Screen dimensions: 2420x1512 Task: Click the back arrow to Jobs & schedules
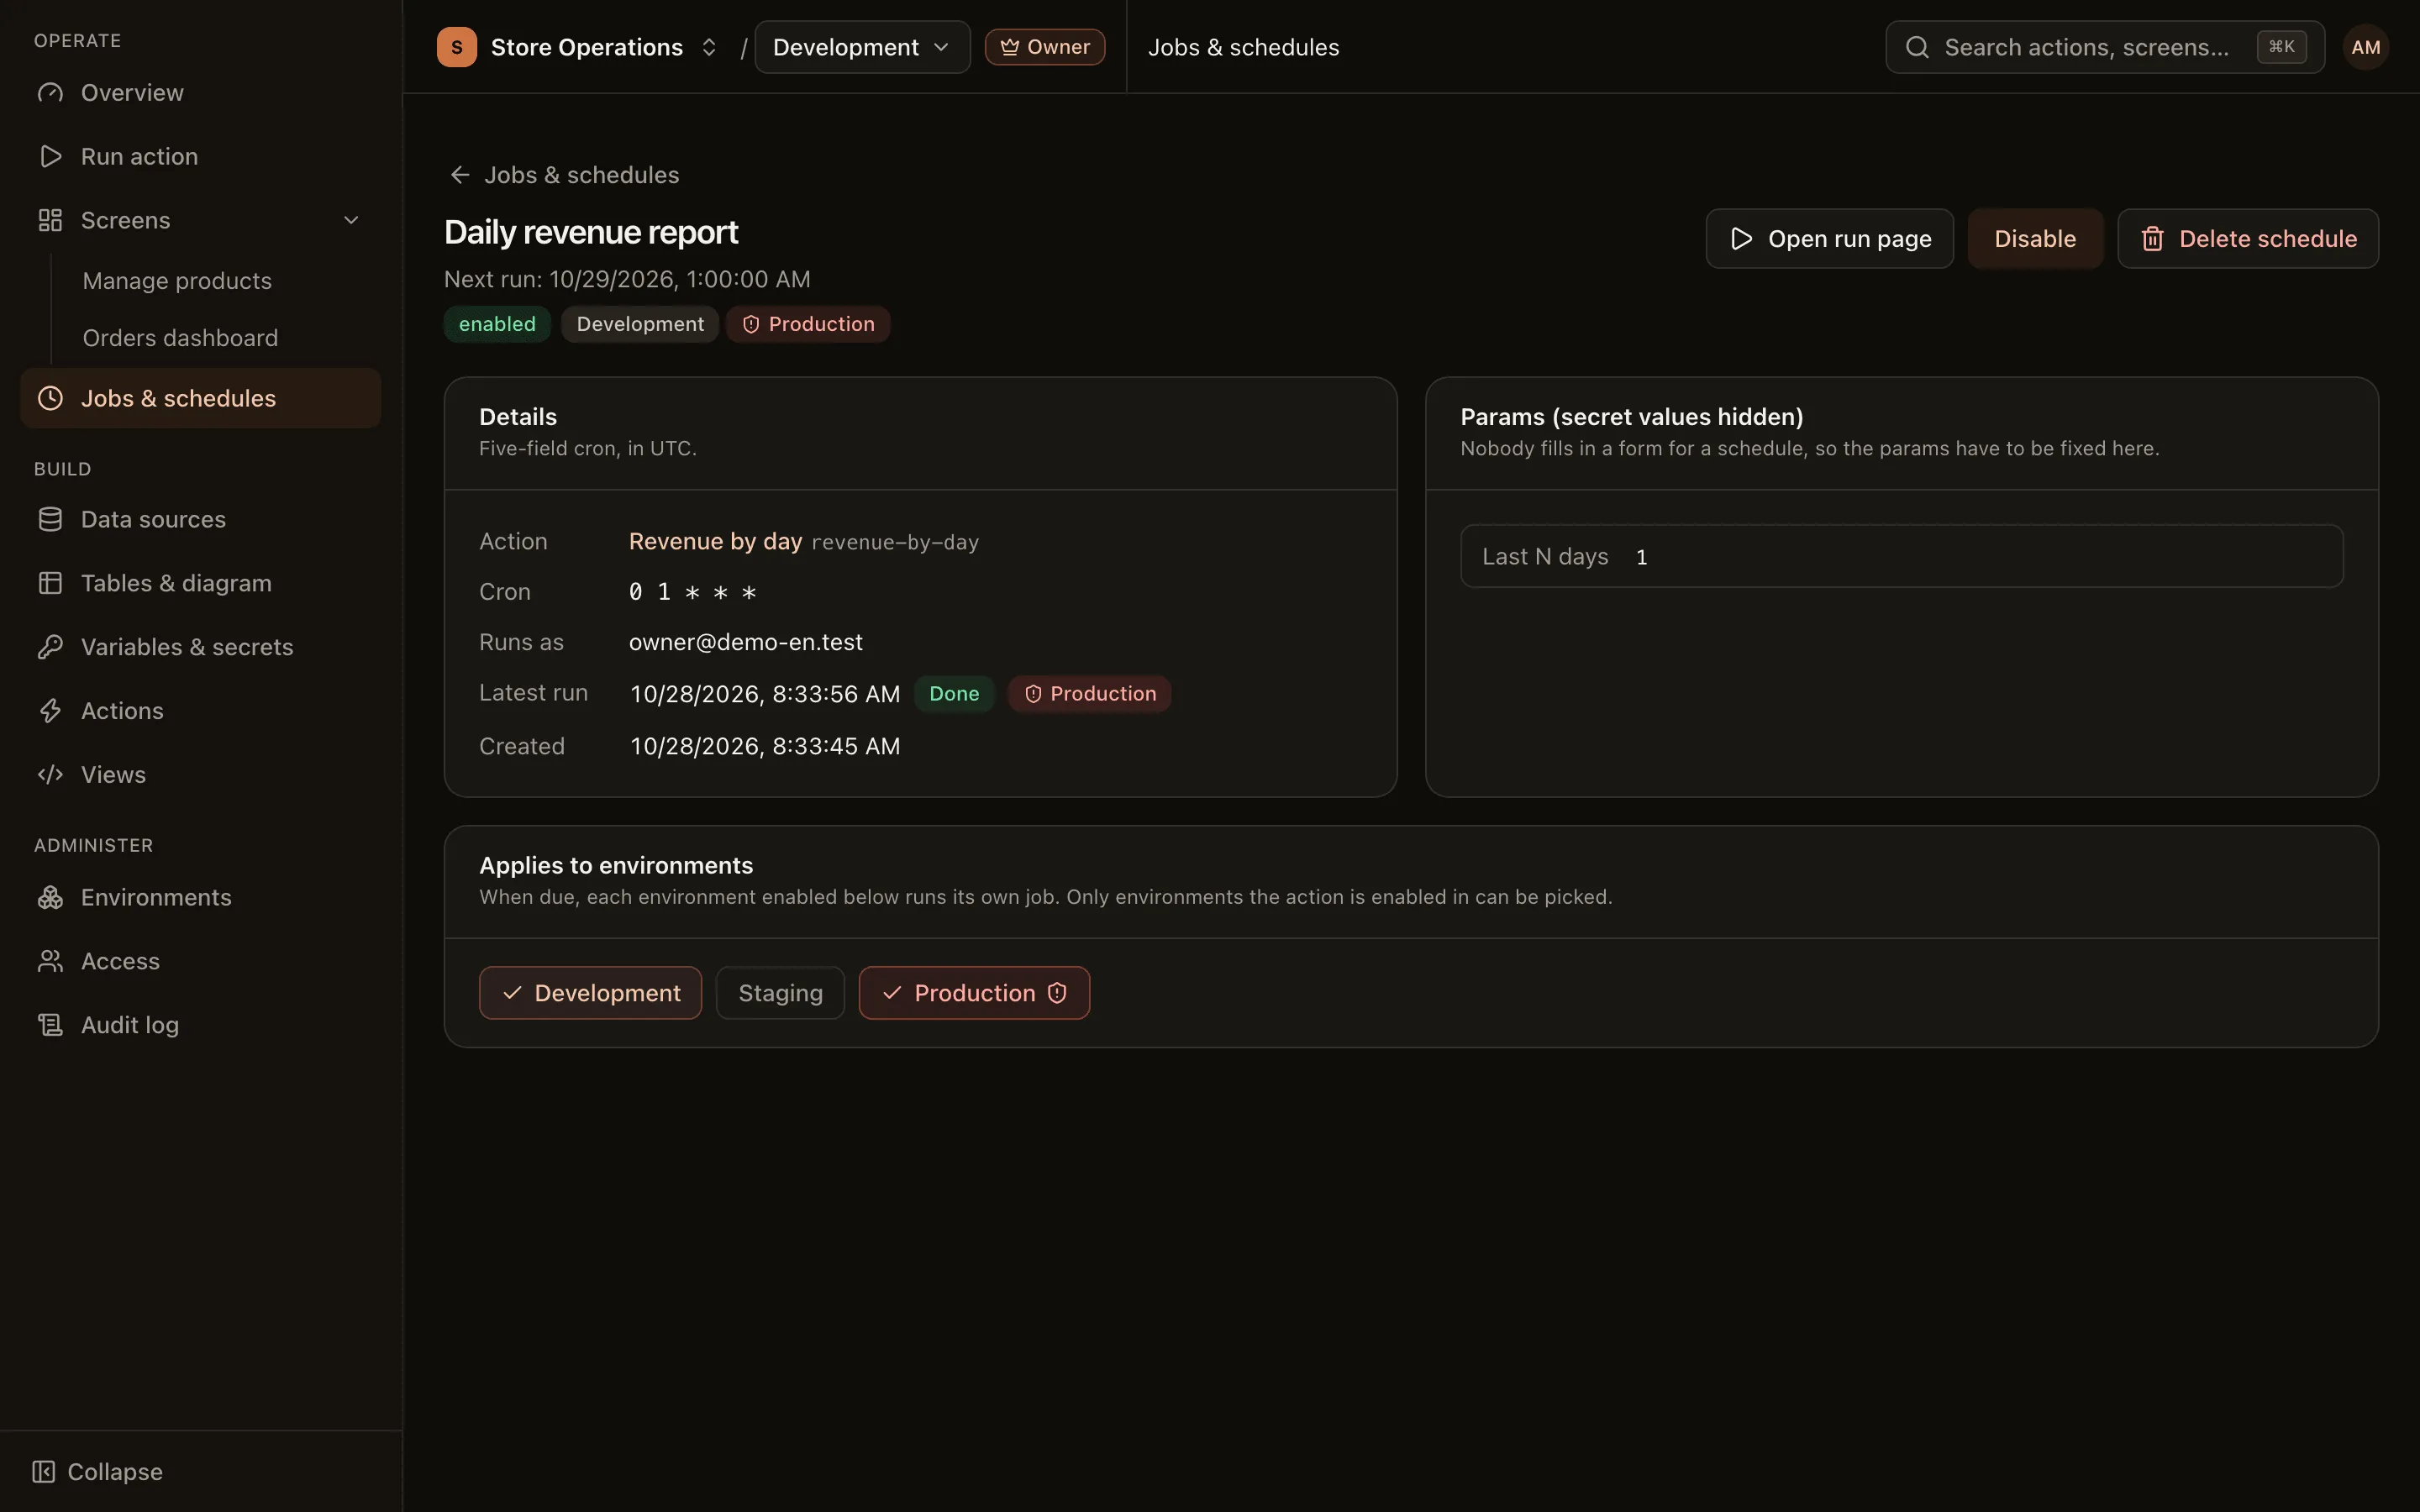(x=460, y=175)
